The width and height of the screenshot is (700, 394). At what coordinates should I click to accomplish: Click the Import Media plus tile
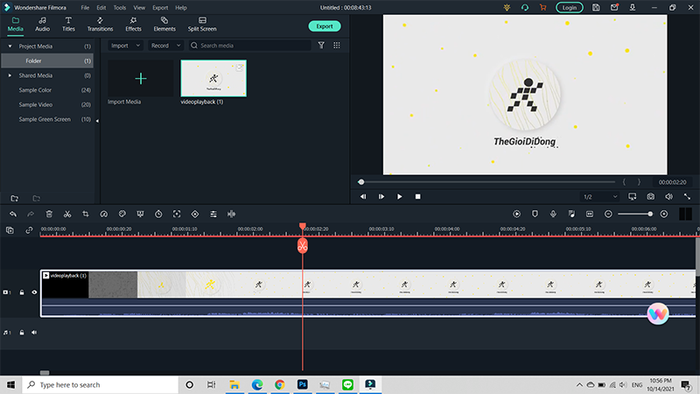(x=141, y=79)
